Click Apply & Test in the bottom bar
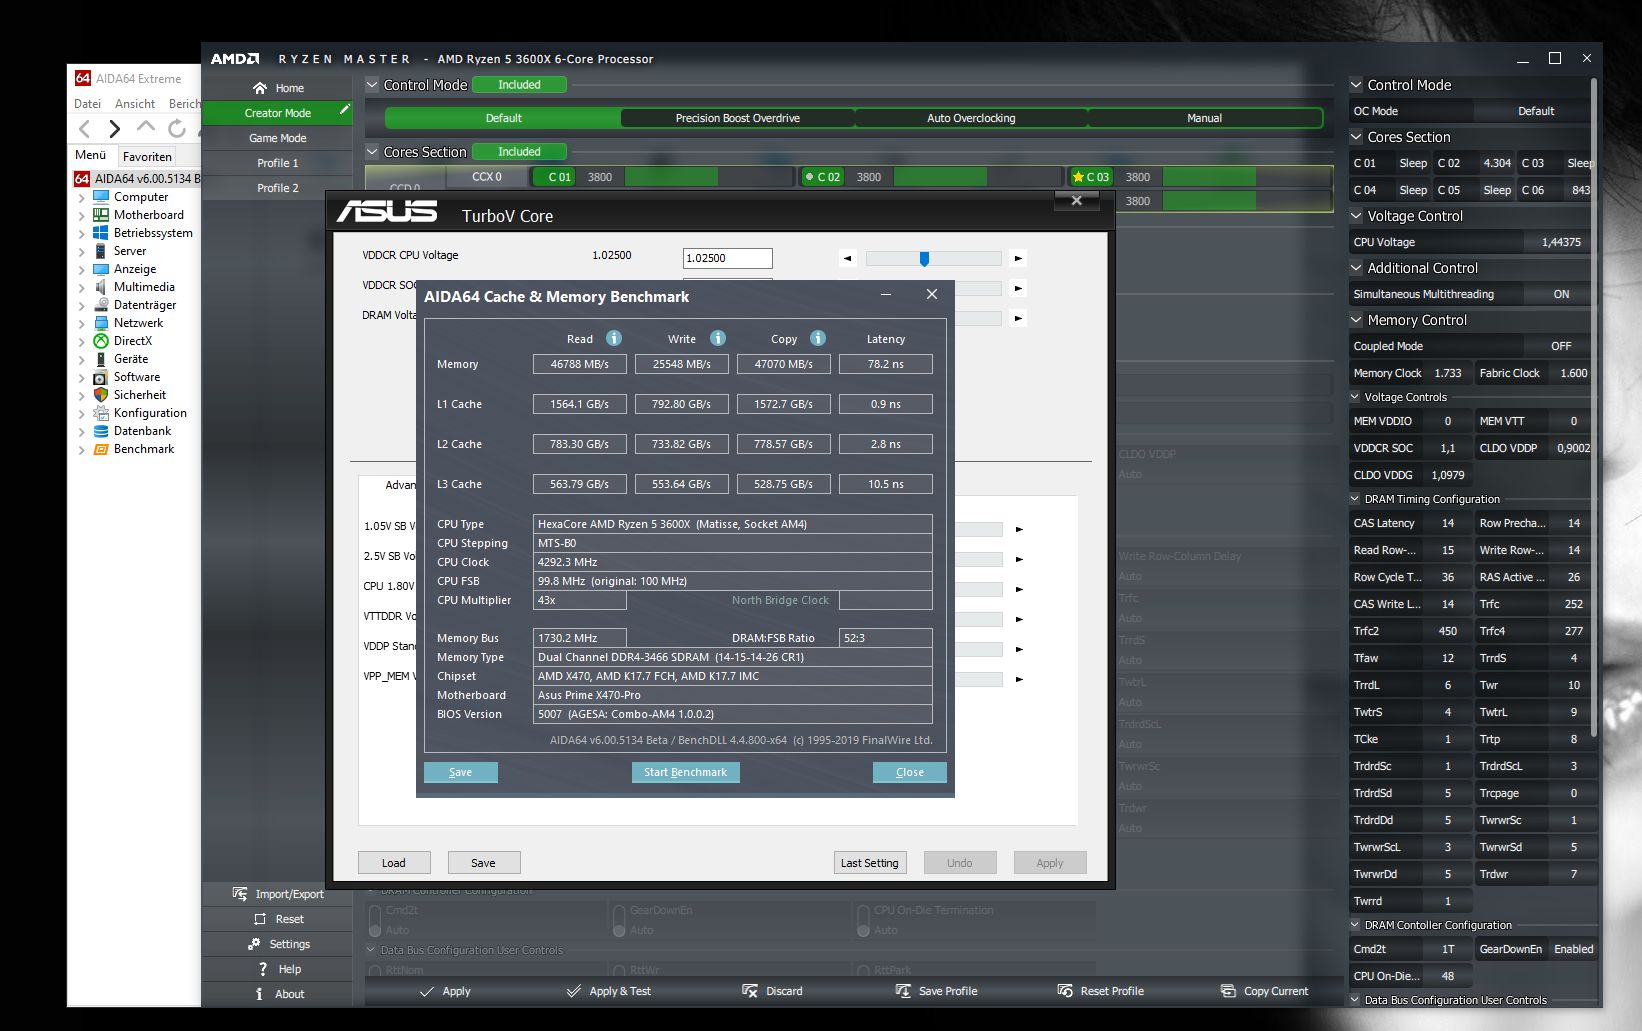 coord(608,991)
